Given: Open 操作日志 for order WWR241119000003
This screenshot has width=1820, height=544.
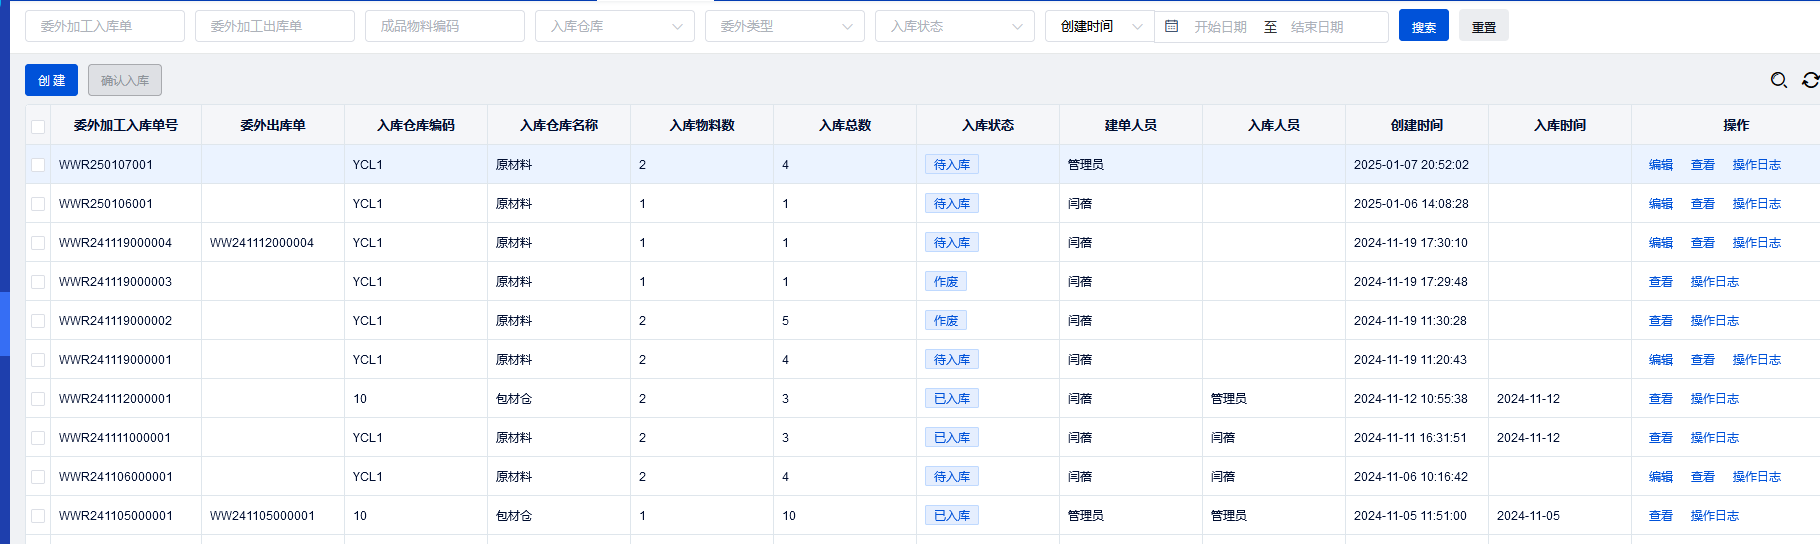Looking at the screenshot, I should (x=1714, y=282).
